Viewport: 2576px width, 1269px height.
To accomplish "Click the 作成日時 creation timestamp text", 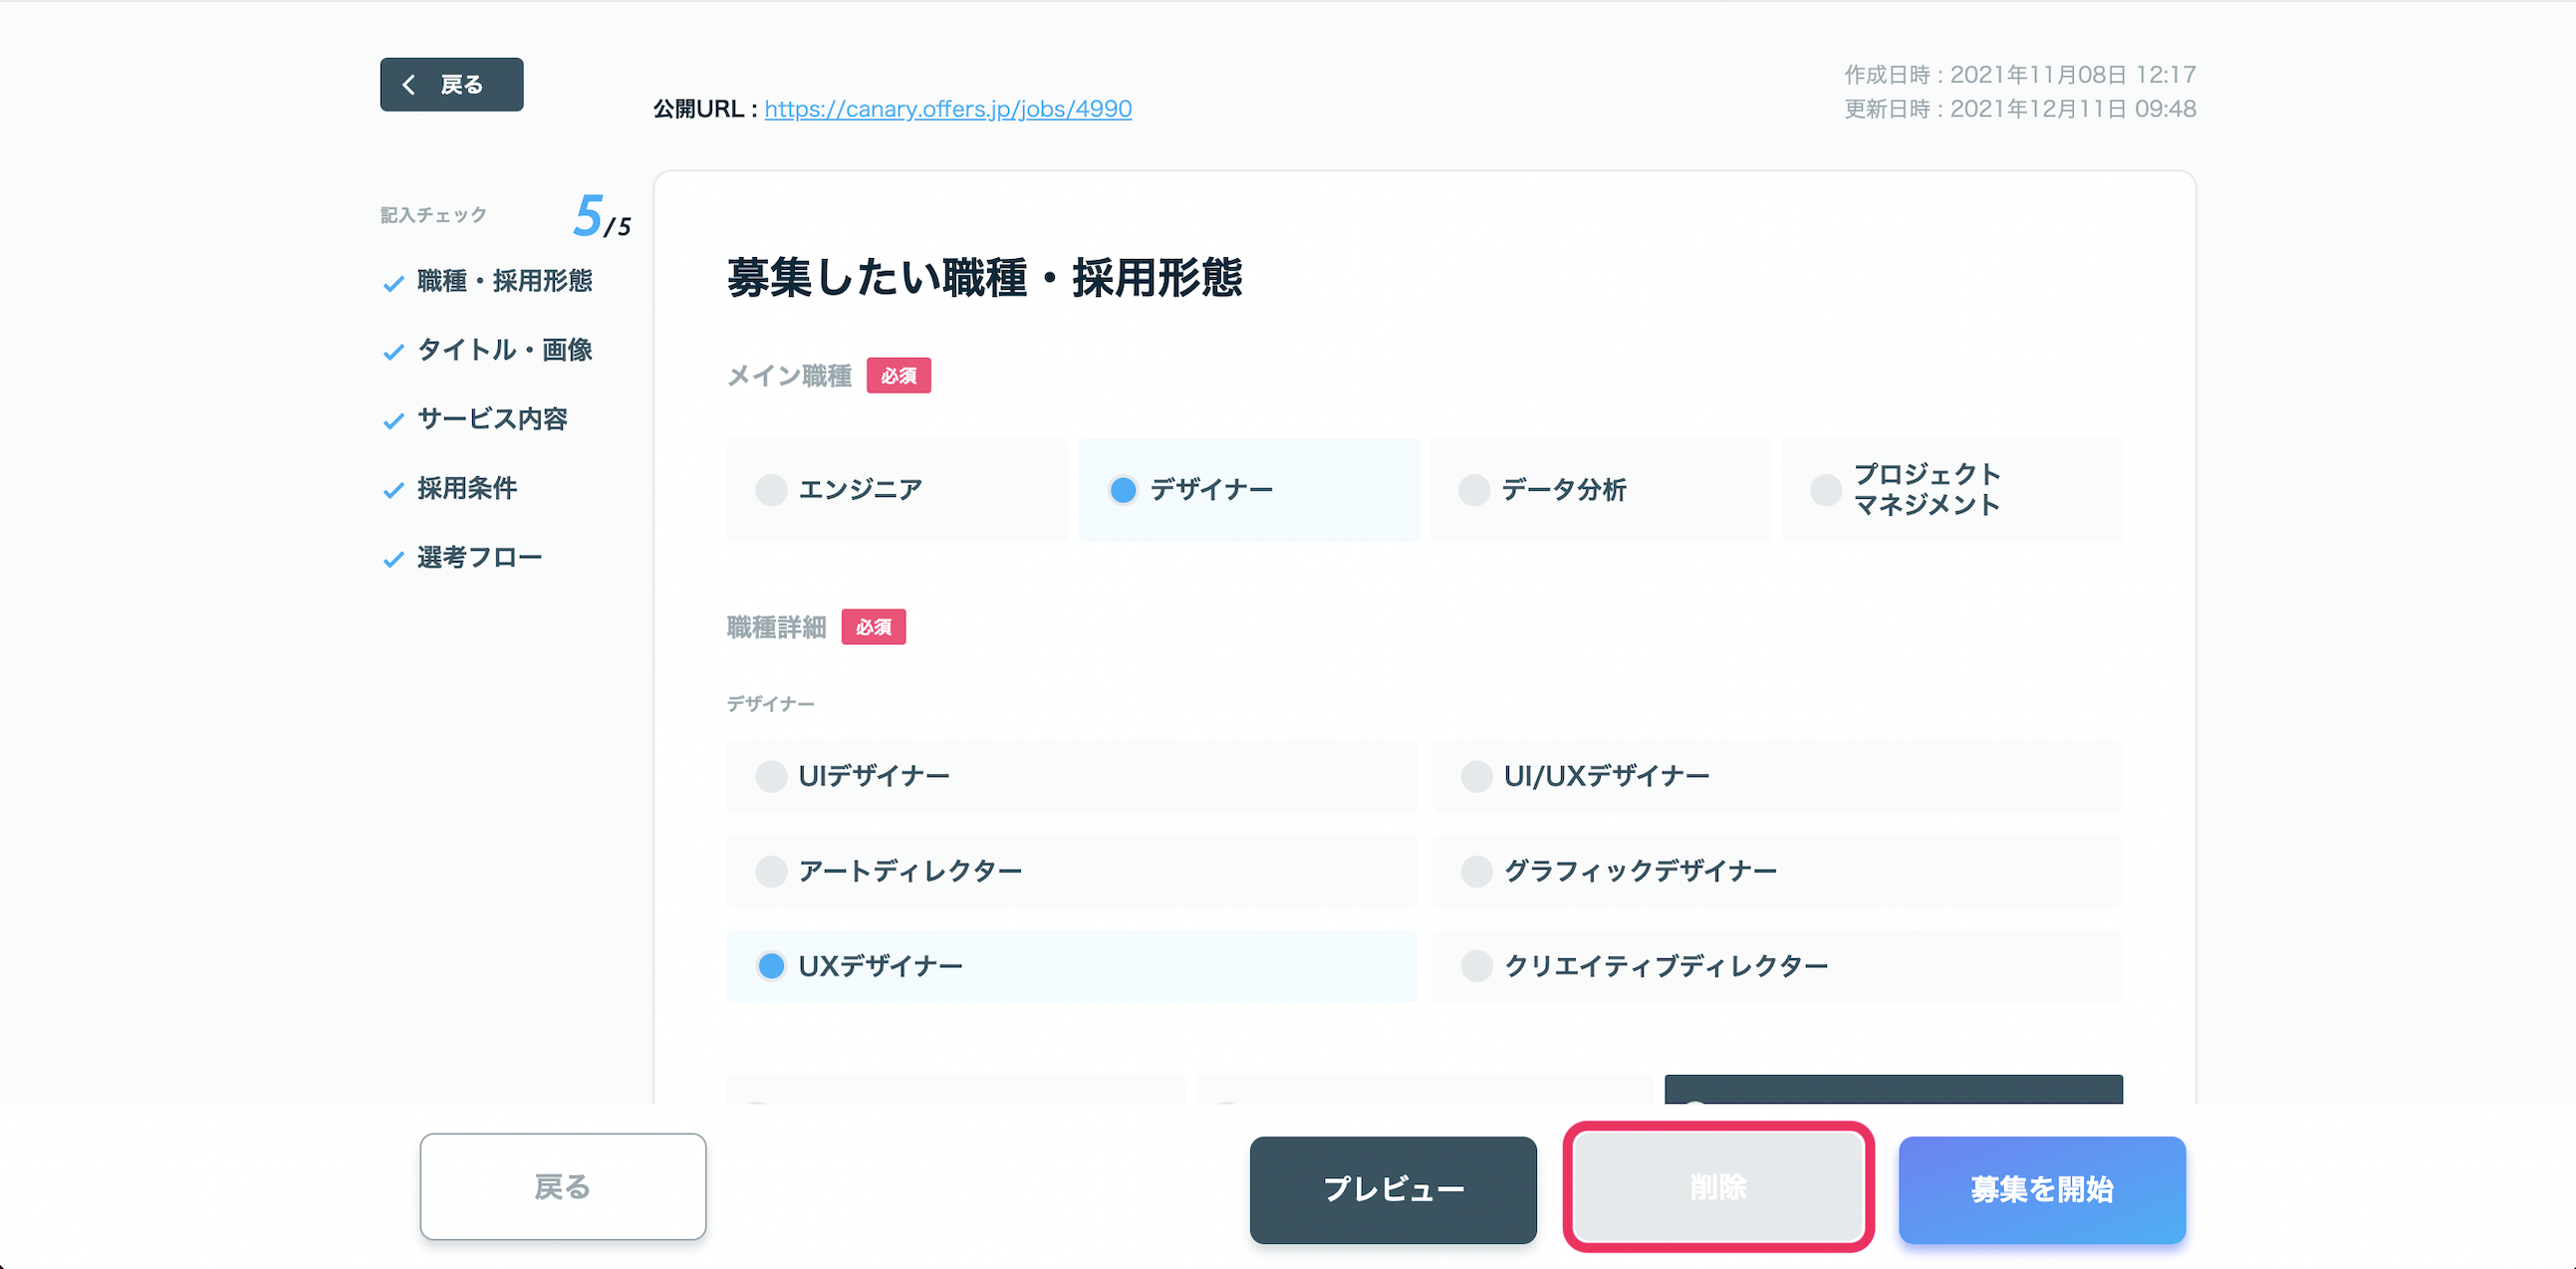I will (x=2020, y=75).
